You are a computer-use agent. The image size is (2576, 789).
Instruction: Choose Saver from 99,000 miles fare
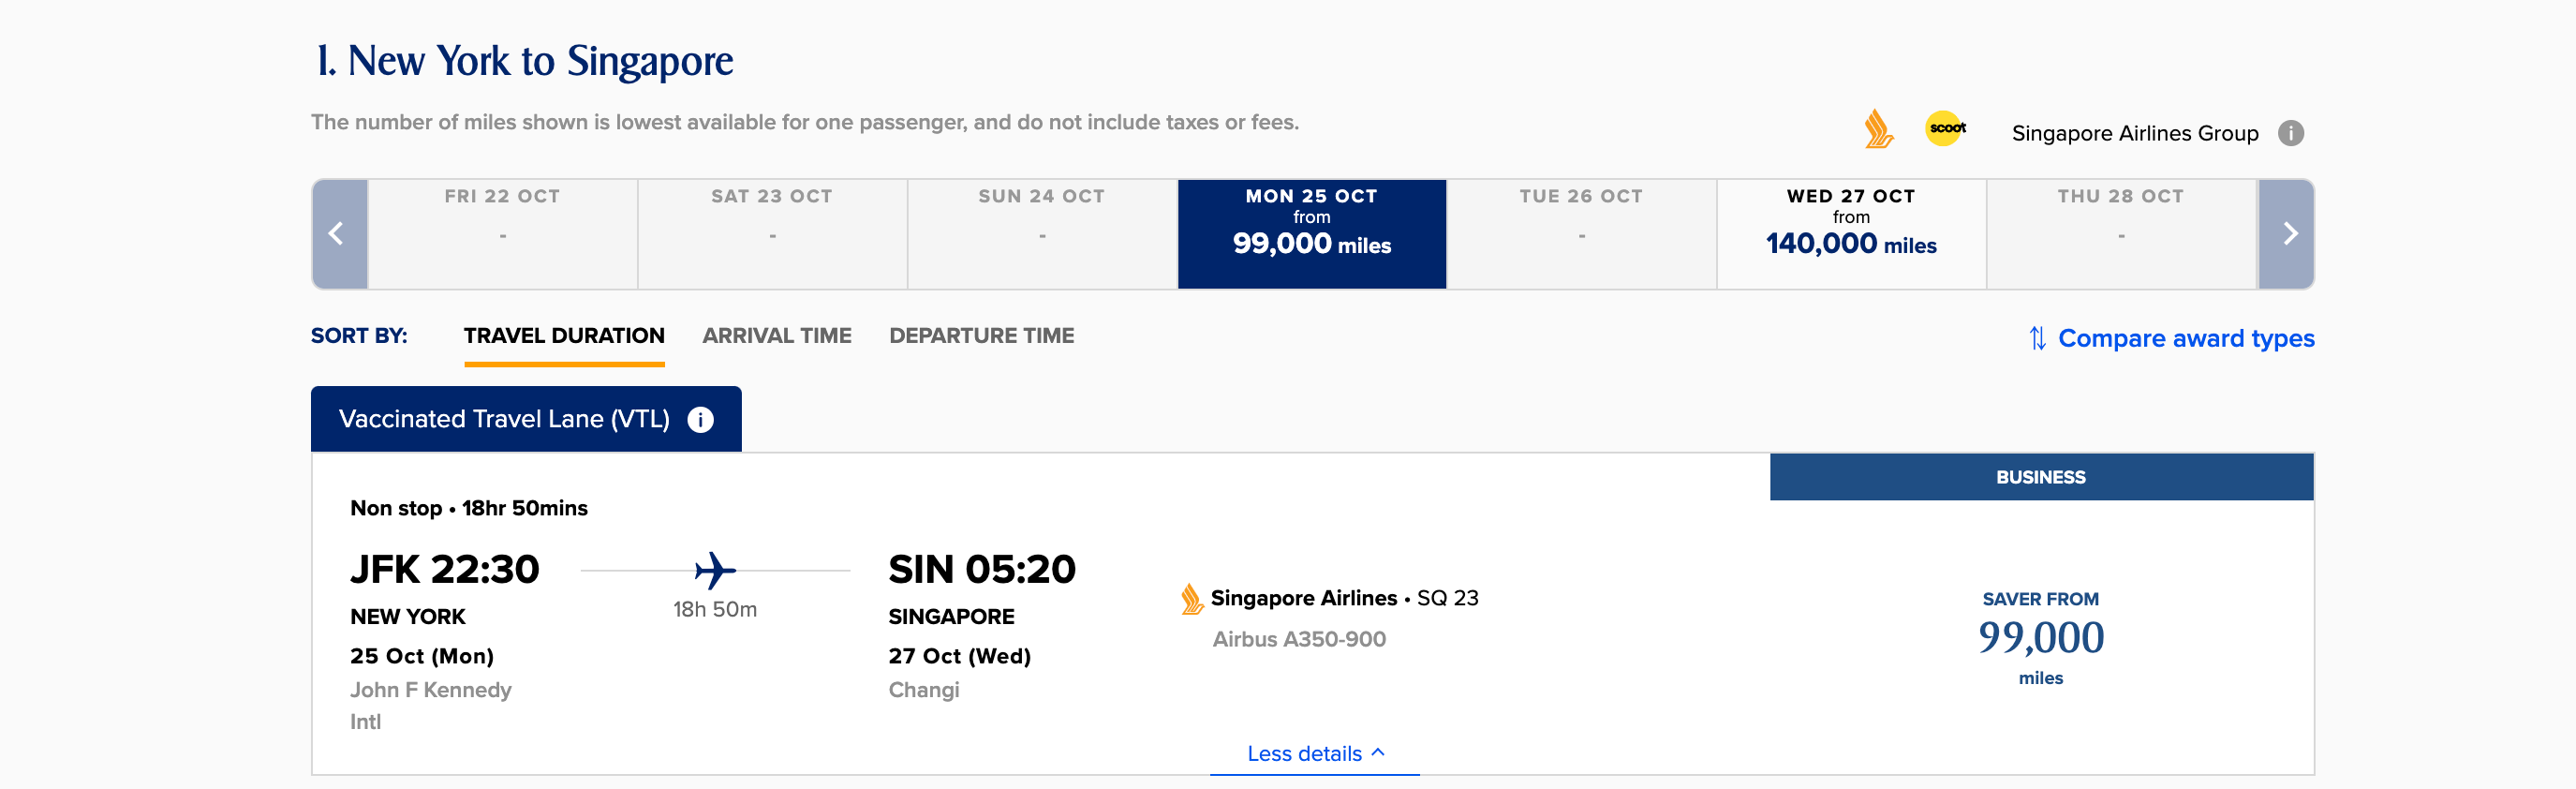coord(2040,637)
